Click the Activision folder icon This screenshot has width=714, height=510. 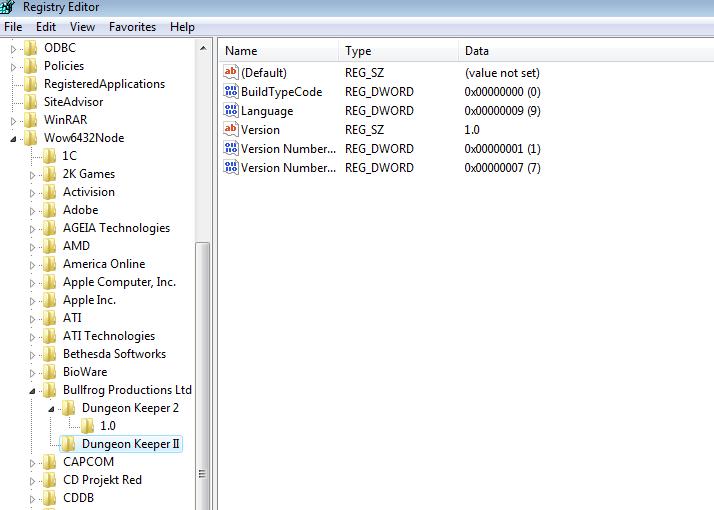49,192
